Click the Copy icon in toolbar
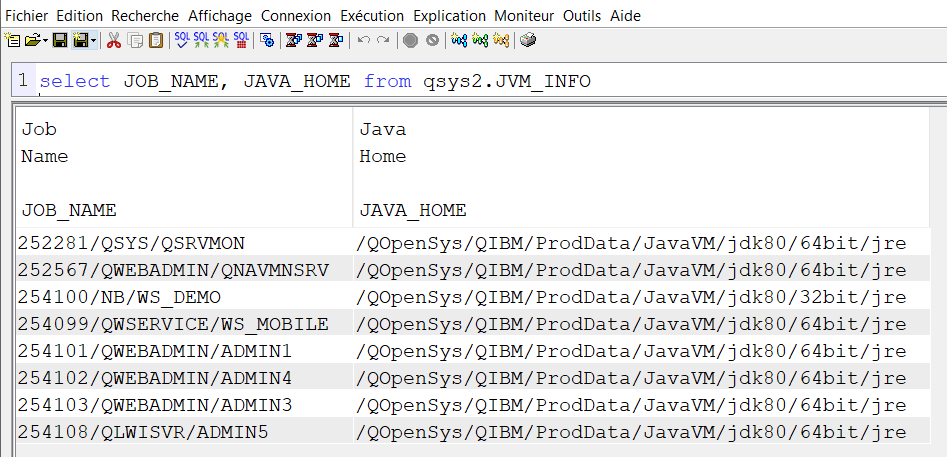The image size is (947, 457). click(135, 40)
